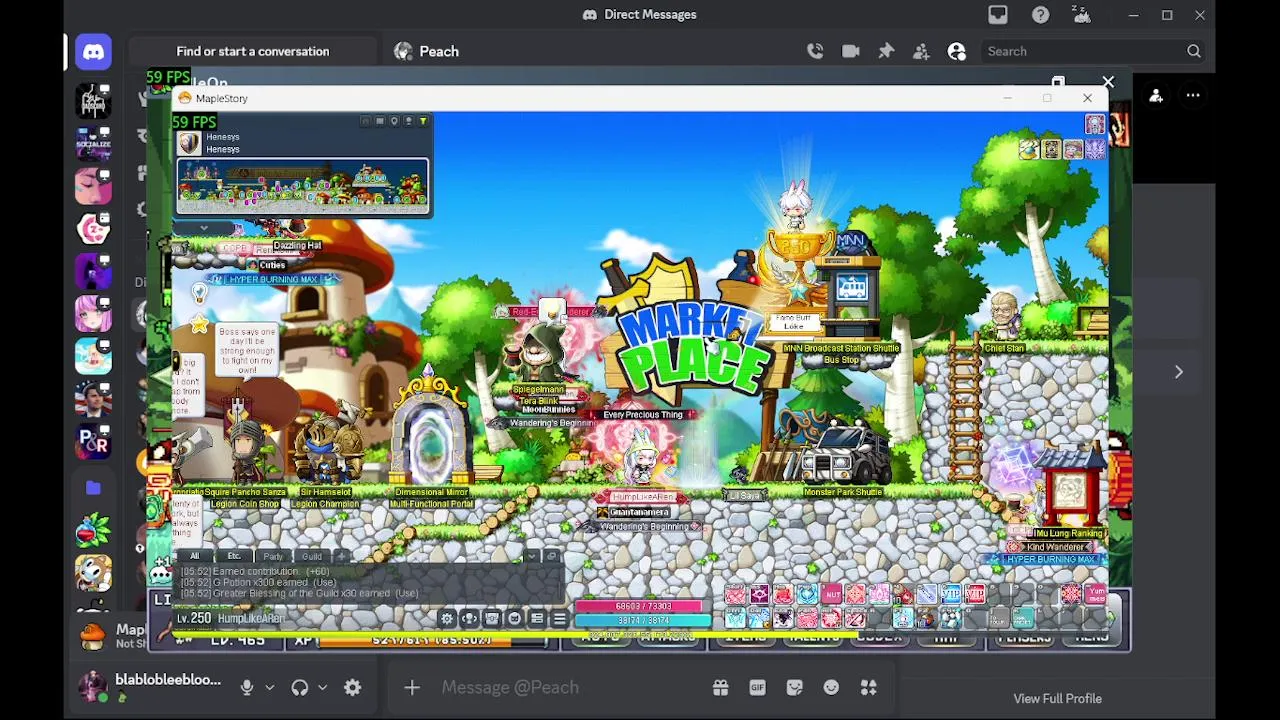Add a new chat tab with plus
Viewport: 1280px width, 720px height.
[x=342, y=556]
